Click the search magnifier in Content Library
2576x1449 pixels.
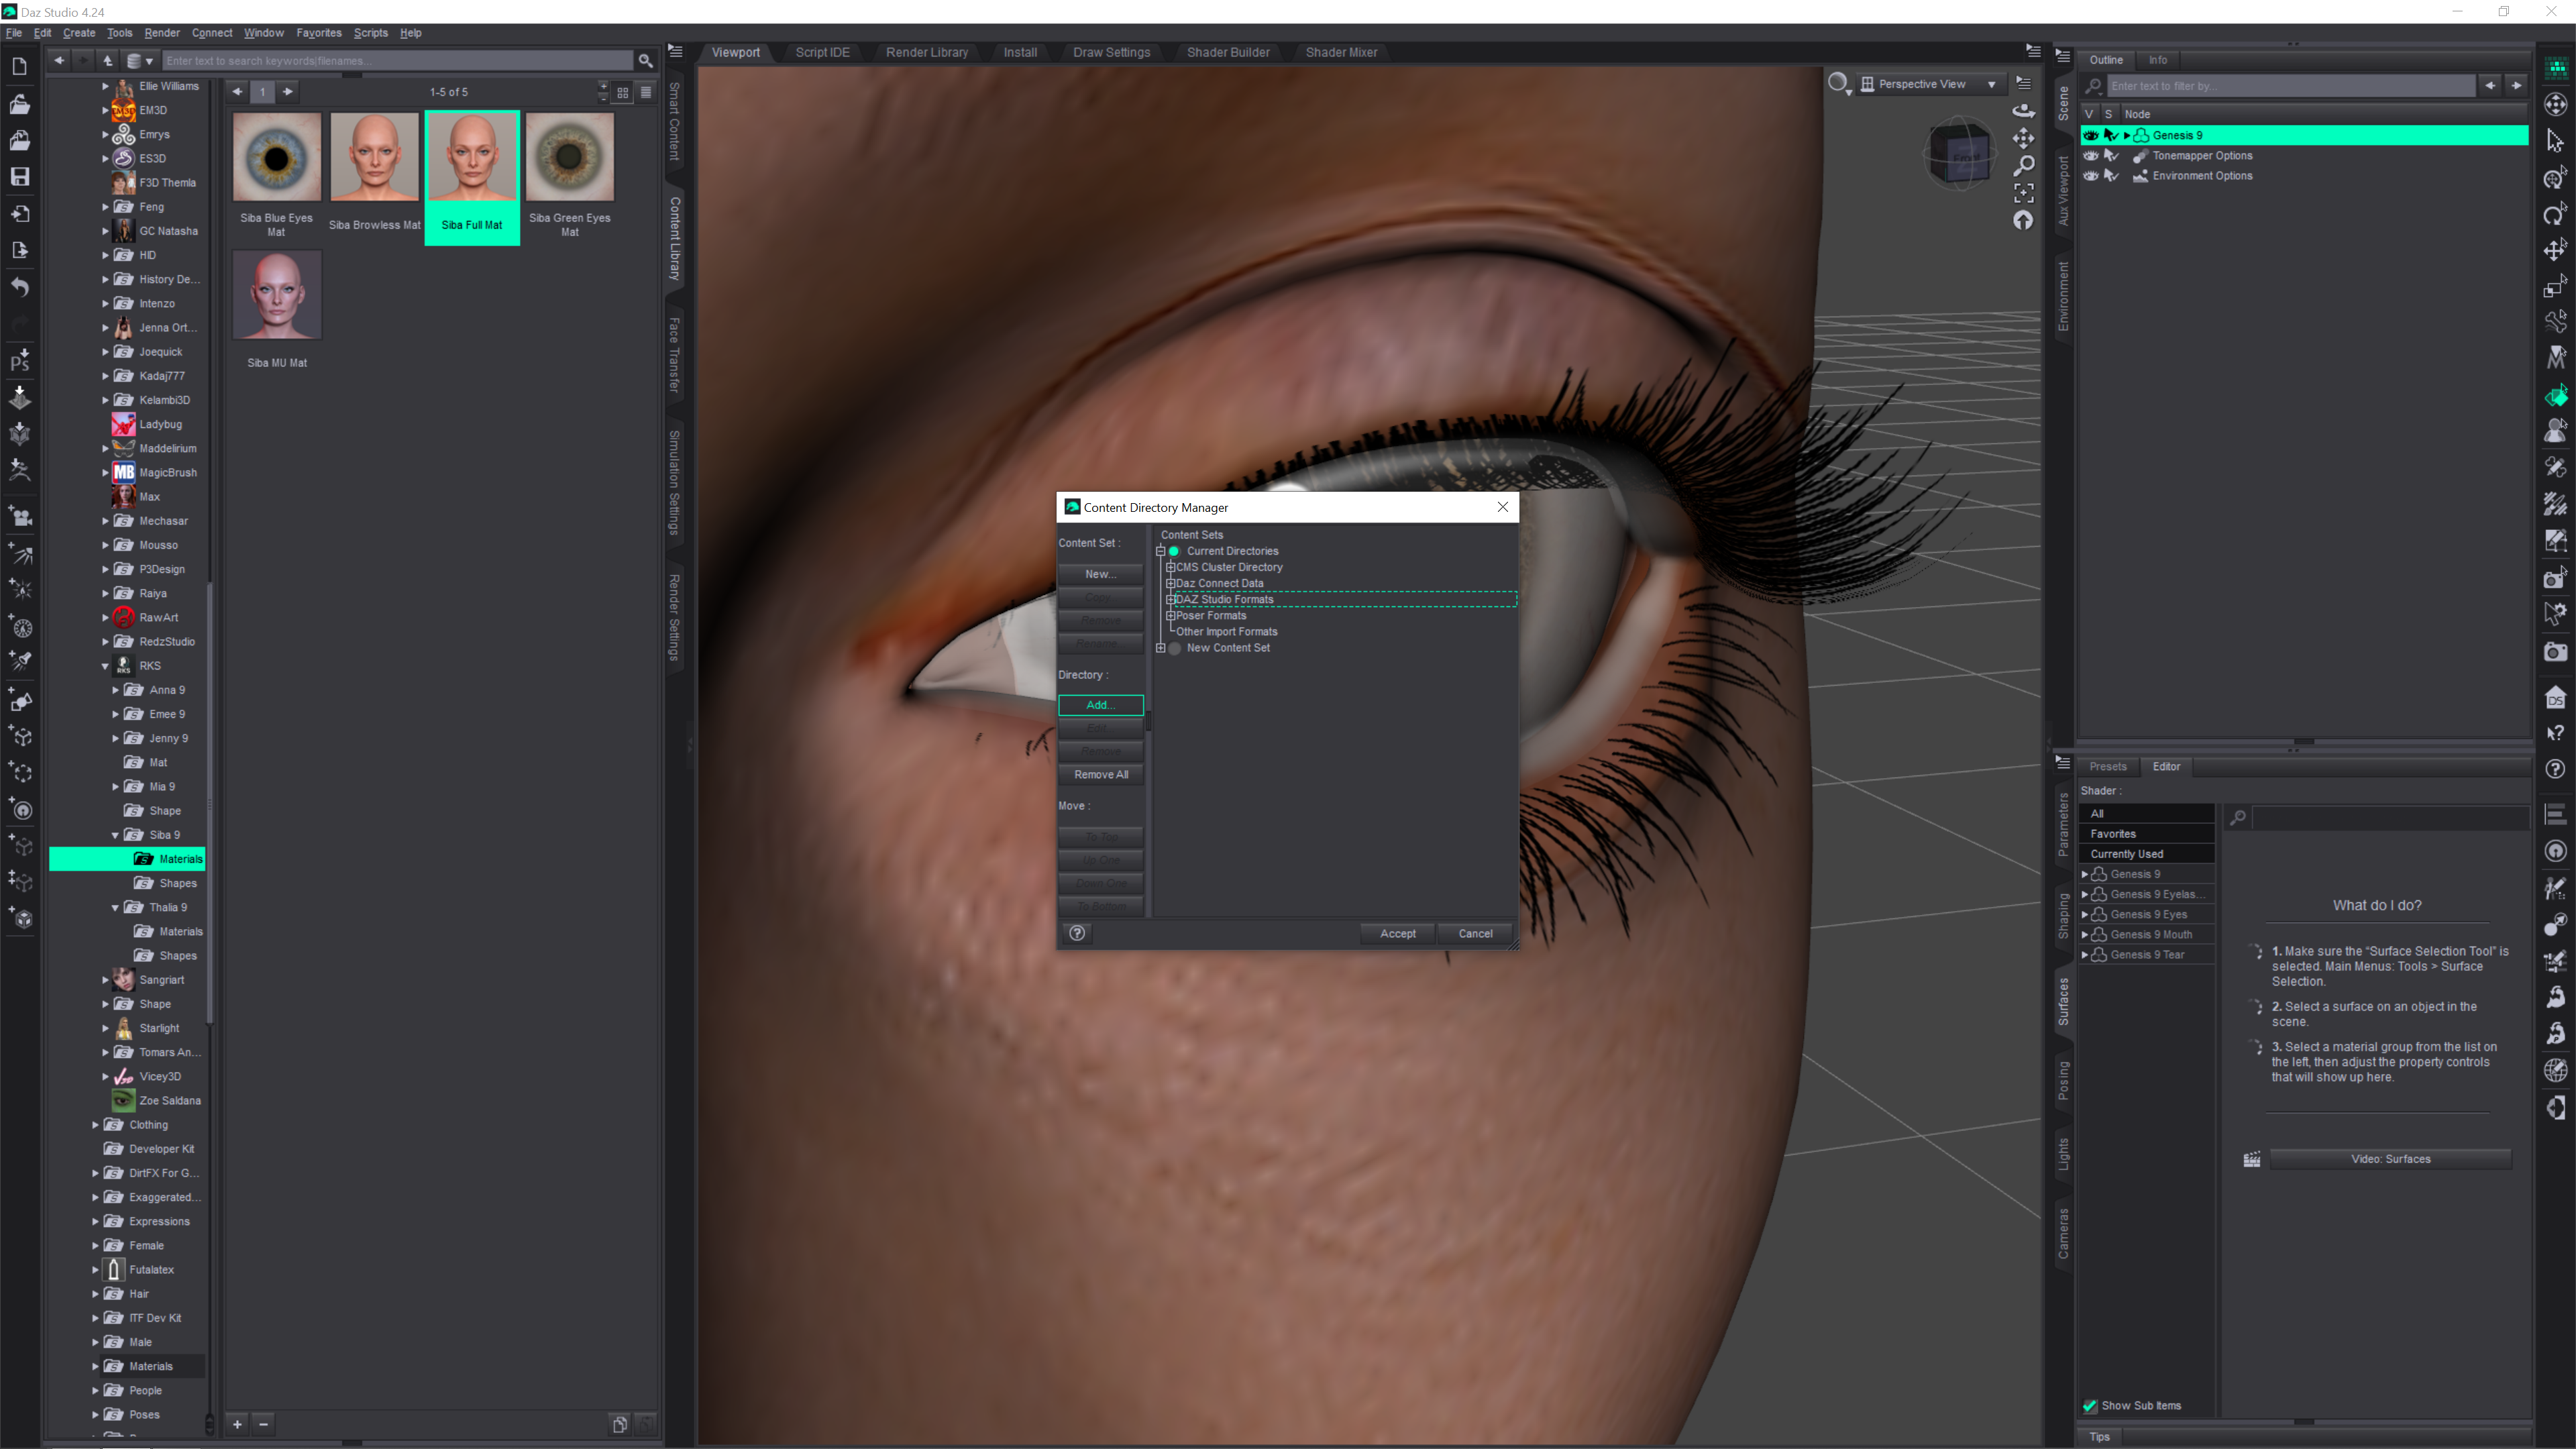tap(646, 61)
